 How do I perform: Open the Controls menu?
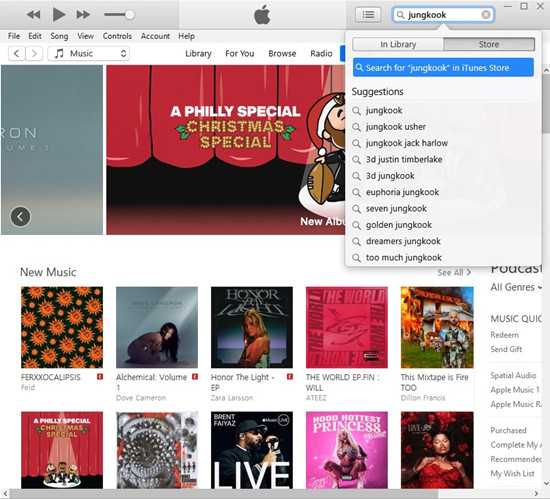[117, 36]
